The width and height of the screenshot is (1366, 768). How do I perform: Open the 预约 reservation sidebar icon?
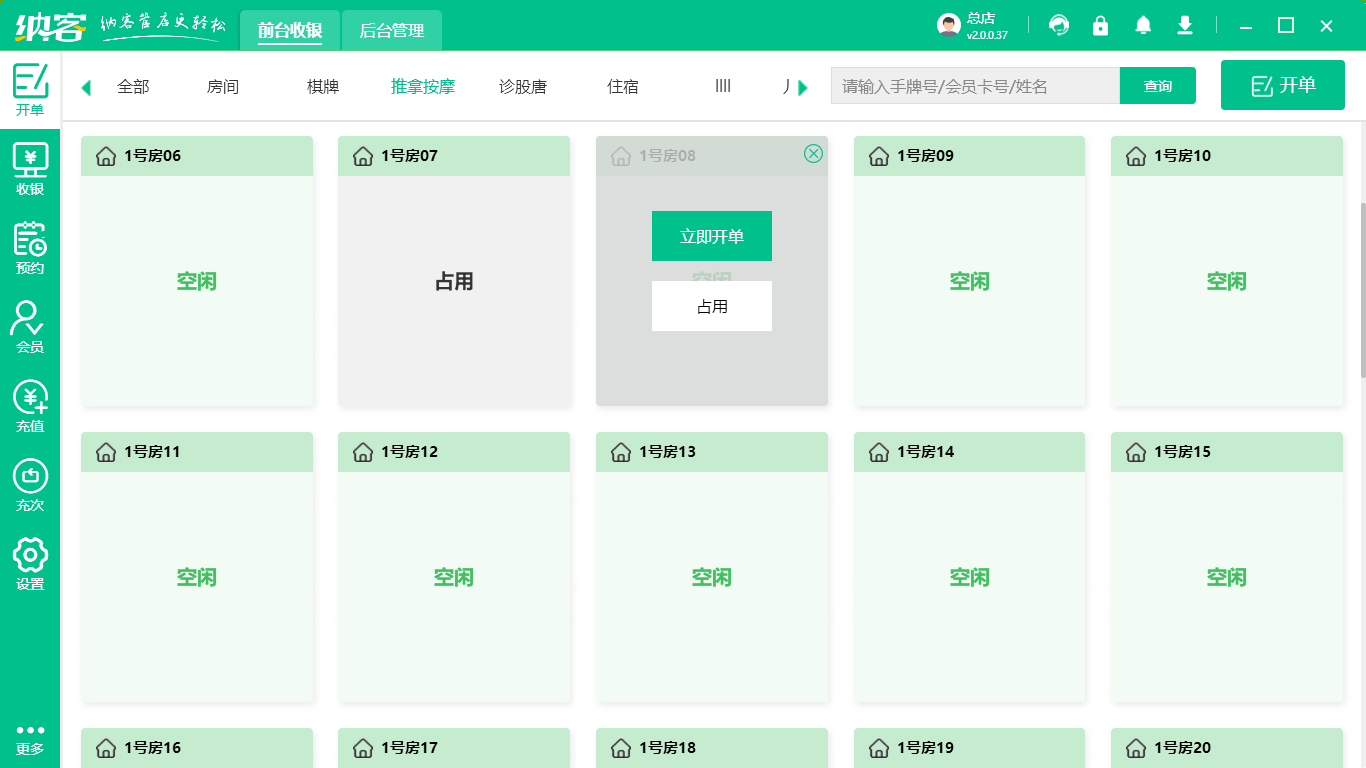30,248
